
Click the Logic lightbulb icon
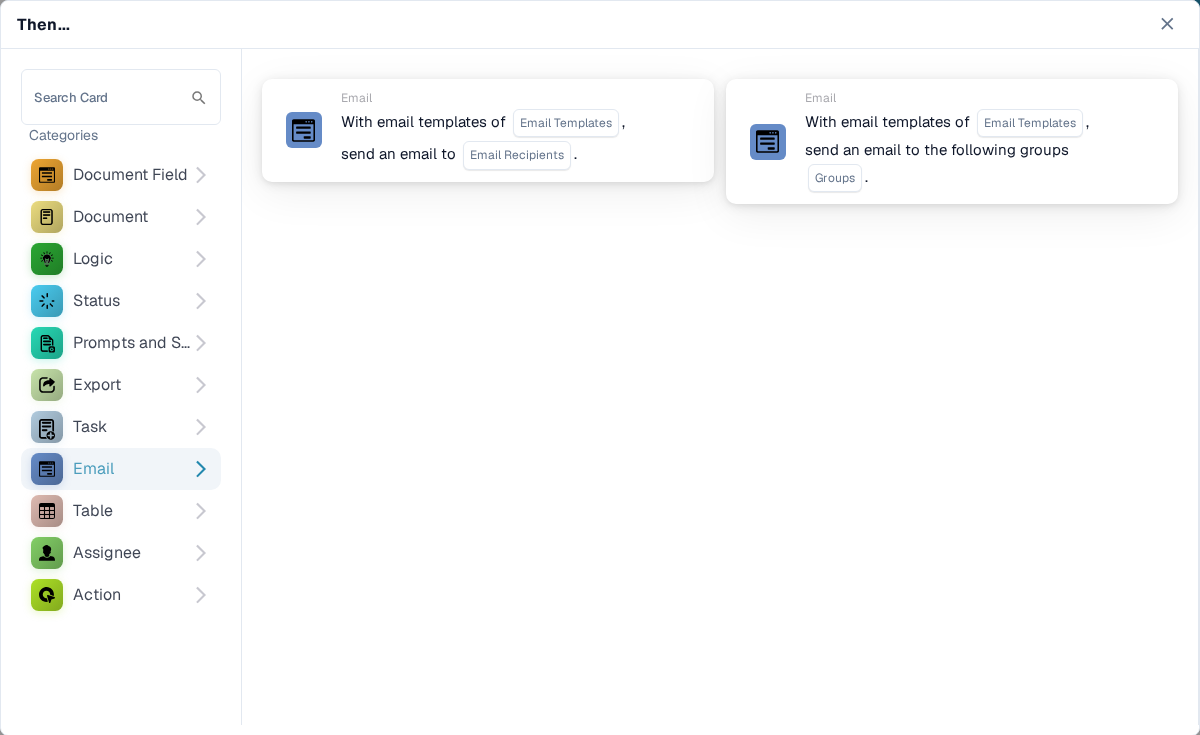pos(47,259)
